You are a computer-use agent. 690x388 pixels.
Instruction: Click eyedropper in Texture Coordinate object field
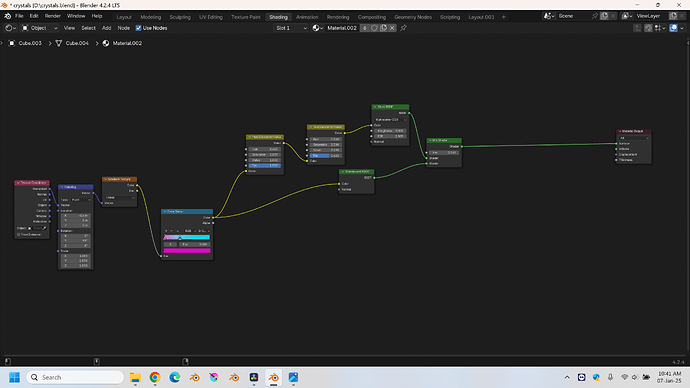tap(44, 228)
